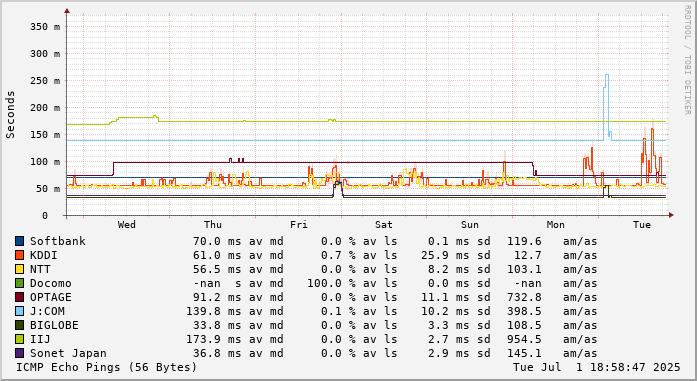Select the OPTAGE legend label
Image resolution: width=697 pixels, height=381 pixels.
(x=51, y=297)
